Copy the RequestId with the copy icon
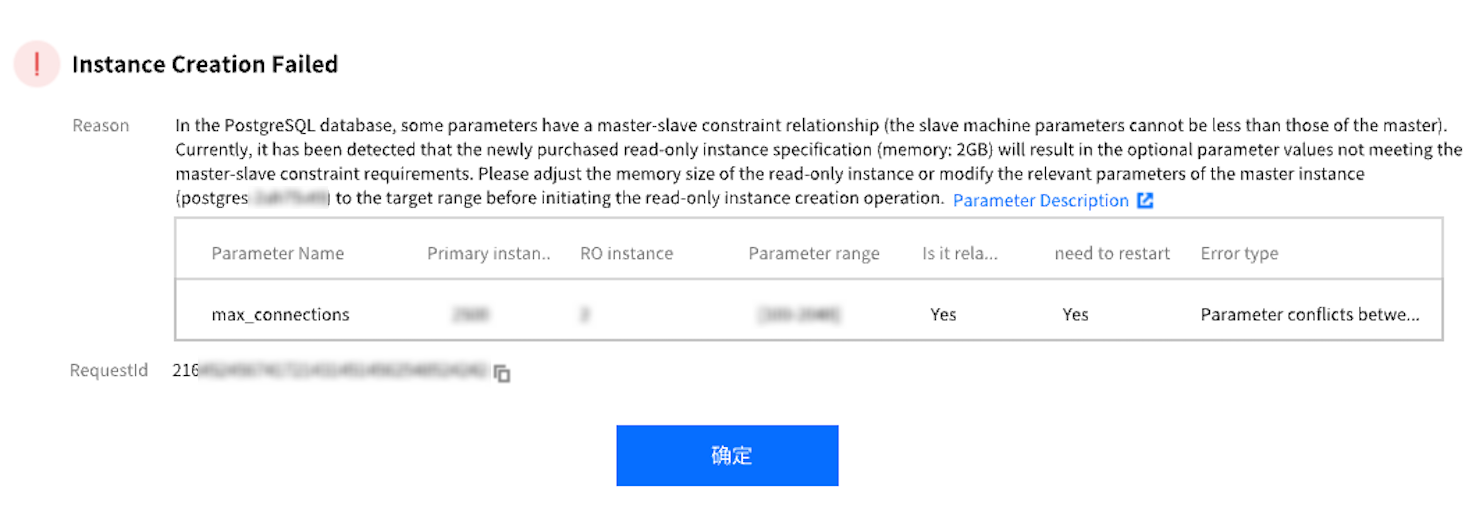 pyautogui.click(x=502, y=373)
